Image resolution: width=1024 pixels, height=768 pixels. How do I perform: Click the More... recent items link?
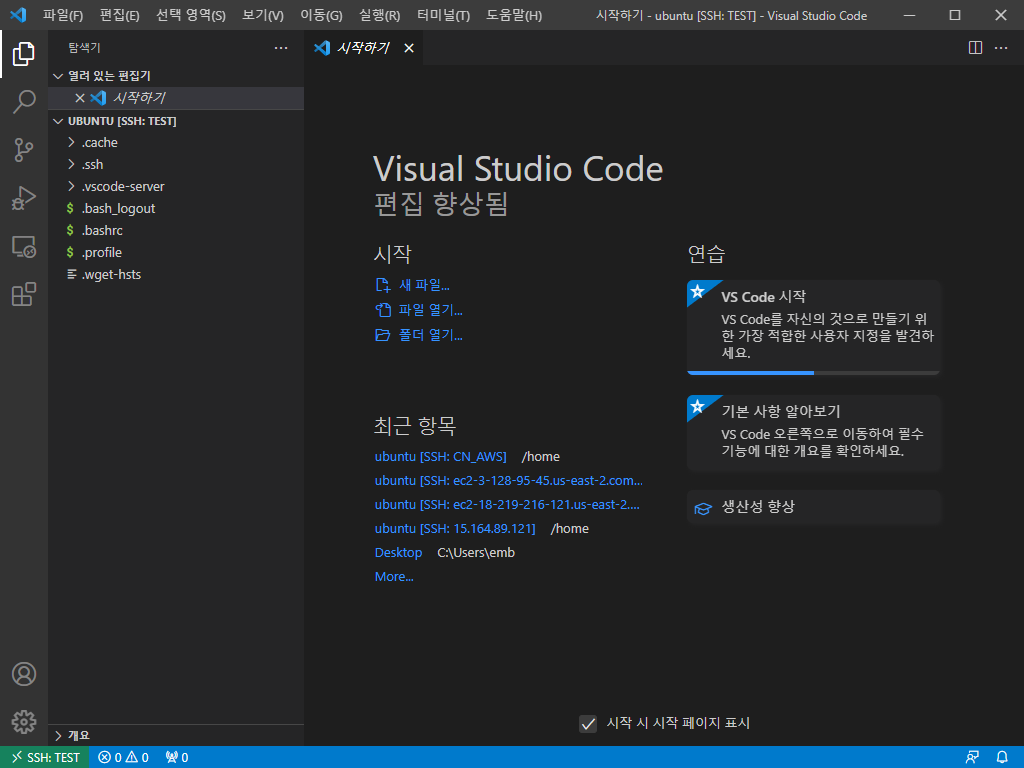pyautogui.click(x=394, y=577)
